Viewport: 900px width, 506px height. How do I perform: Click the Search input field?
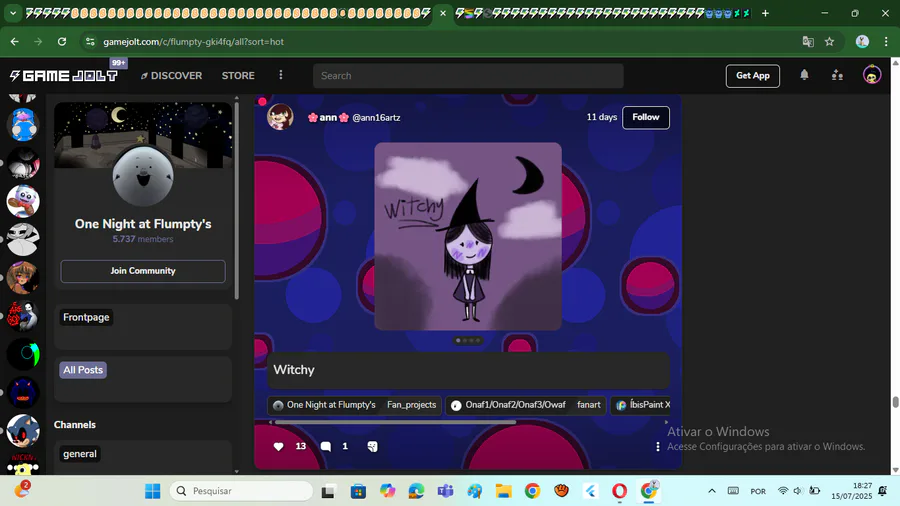pyautogui.click(x=468, y=76)
